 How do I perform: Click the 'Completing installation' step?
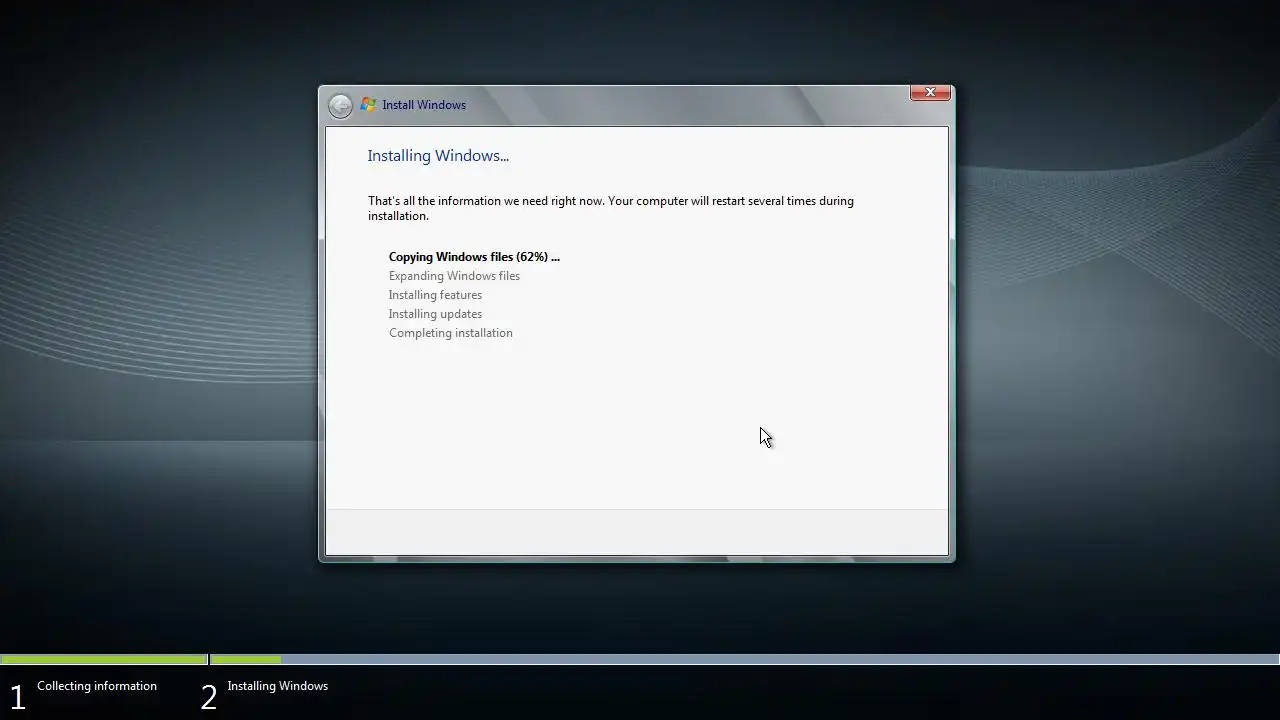coord(450,333)
